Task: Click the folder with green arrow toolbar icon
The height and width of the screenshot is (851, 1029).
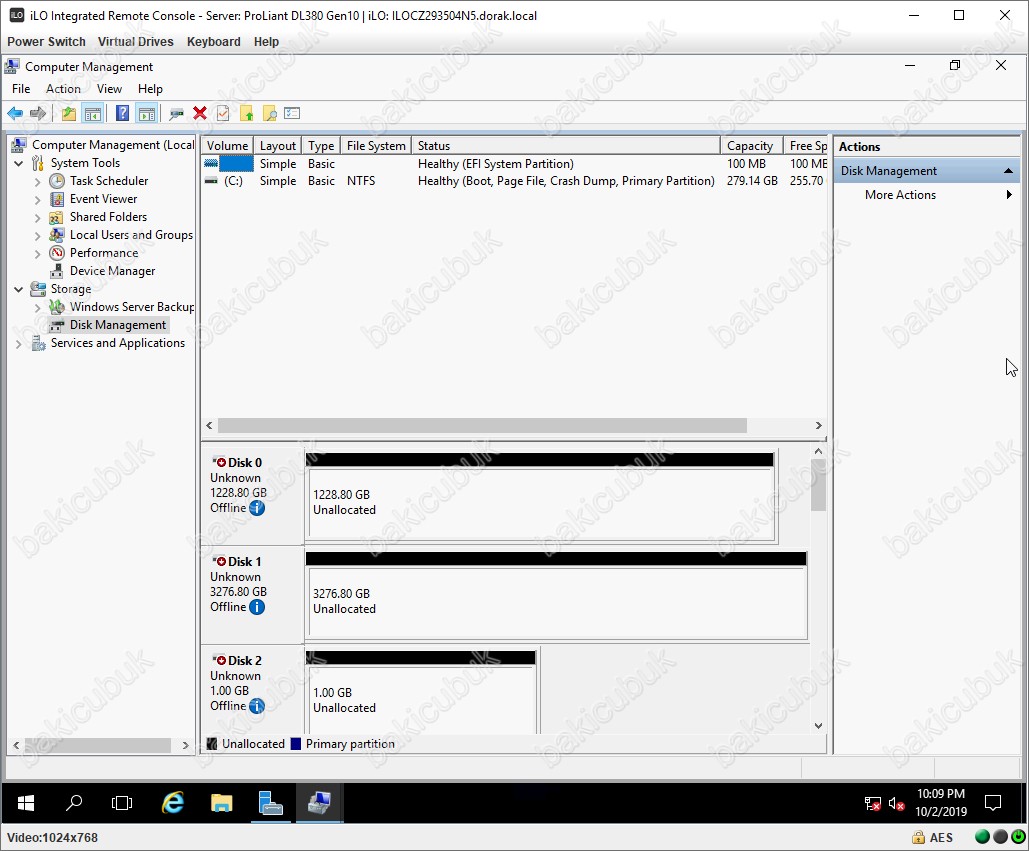Action: [x=247, y=114]
